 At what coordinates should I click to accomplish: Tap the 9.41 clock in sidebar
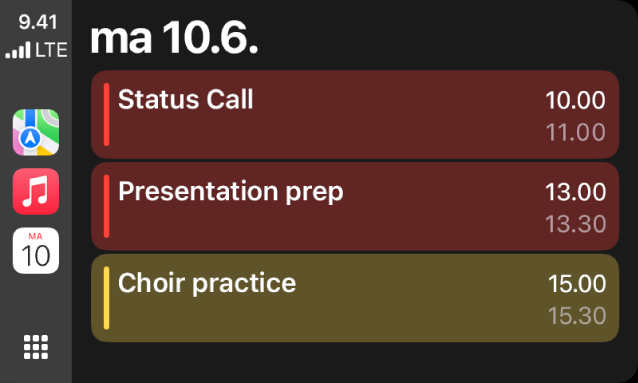coord(38,22)
